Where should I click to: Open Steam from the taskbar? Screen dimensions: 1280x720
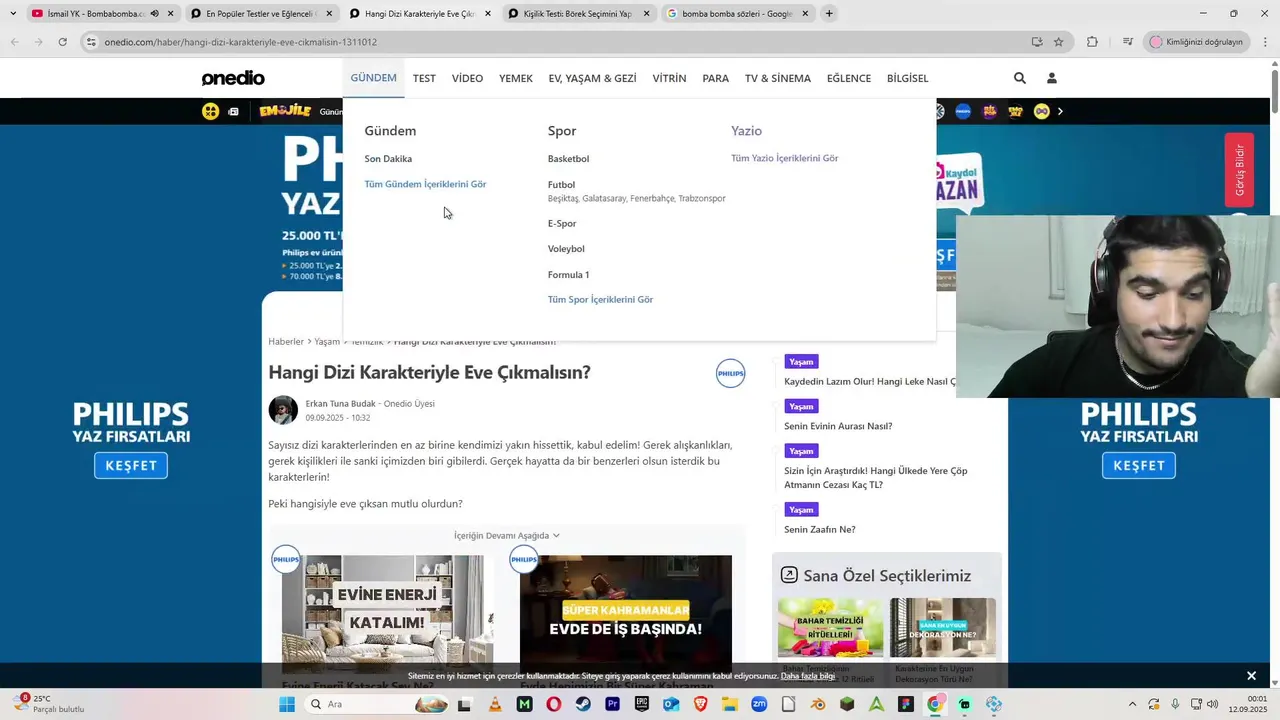[x=583, y=704]
